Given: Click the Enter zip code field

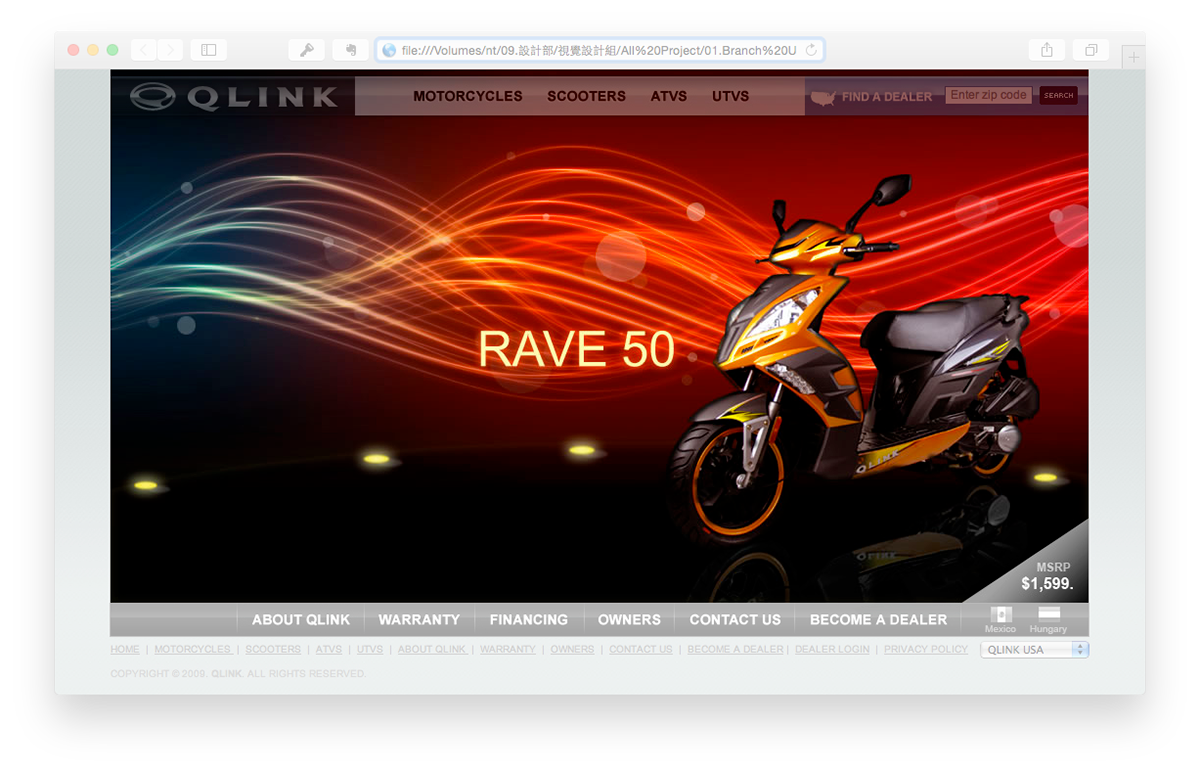Looking at the screenshot, I should pyautogui.click(x=988, y=95).
